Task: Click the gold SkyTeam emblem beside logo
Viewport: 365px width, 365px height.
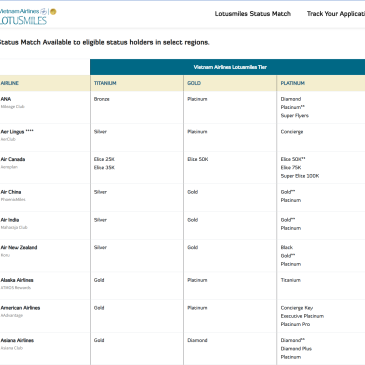Action: [53, 12]
